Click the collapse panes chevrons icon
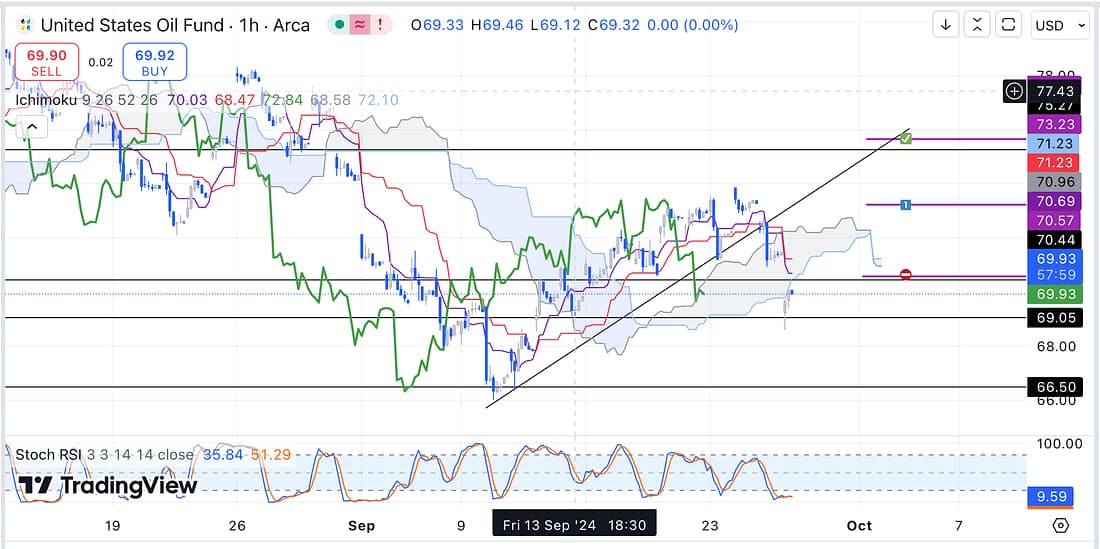 pos(978,25)
